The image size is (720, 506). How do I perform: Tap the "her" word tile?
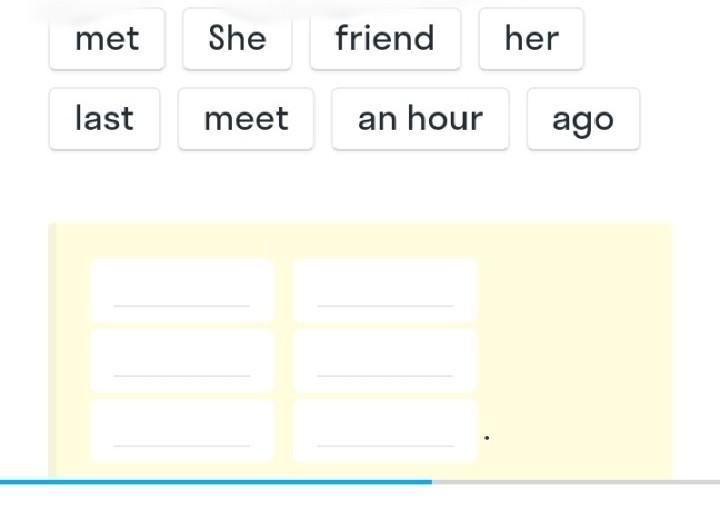click(531, 39)
